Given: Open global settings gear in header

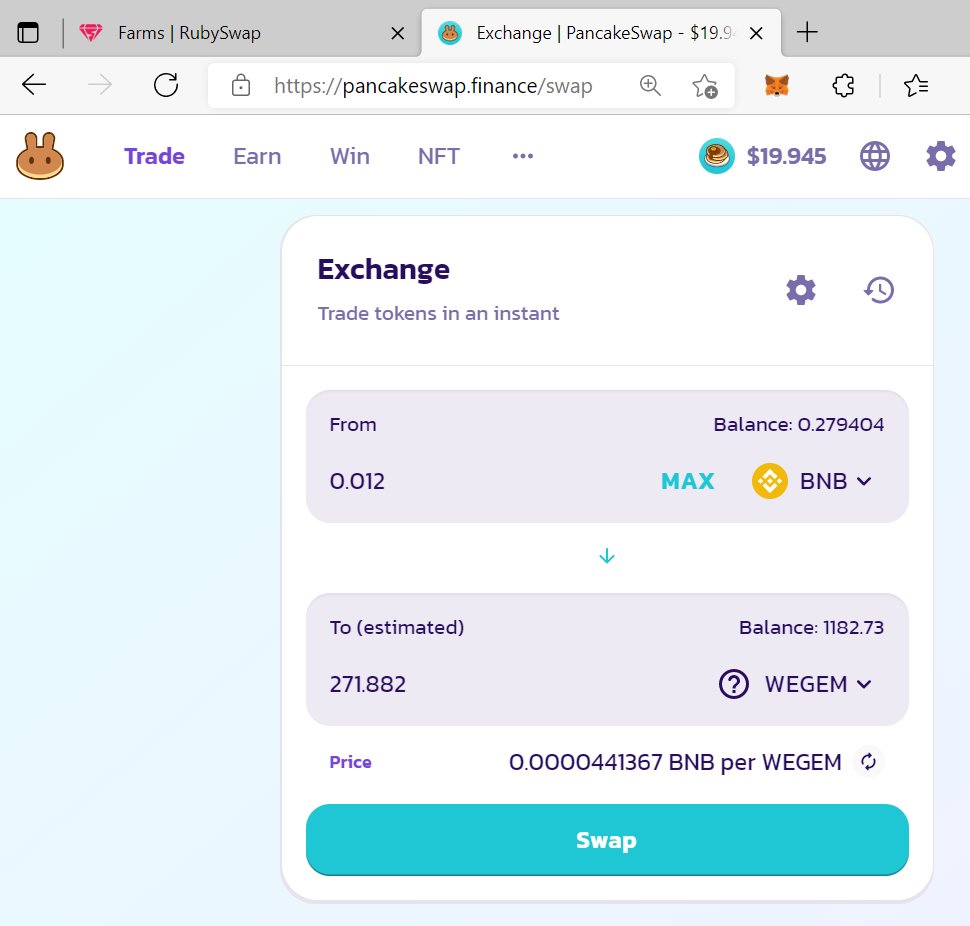Looking at the screenshot, I should coord(941,156).
